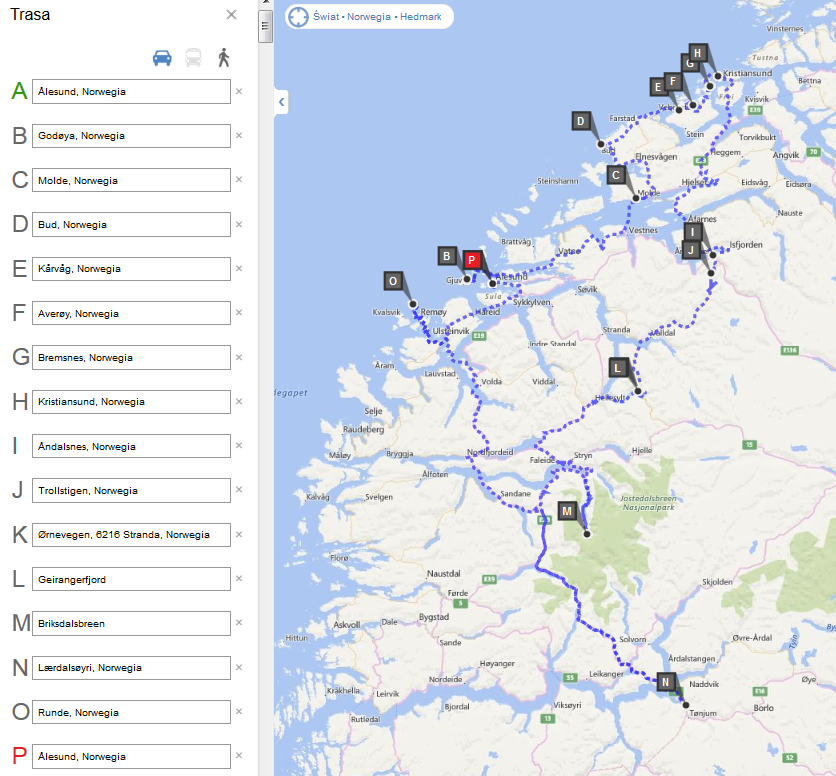Remove waypoint D Bud
The image size is (836, 776).
(239, 225)
